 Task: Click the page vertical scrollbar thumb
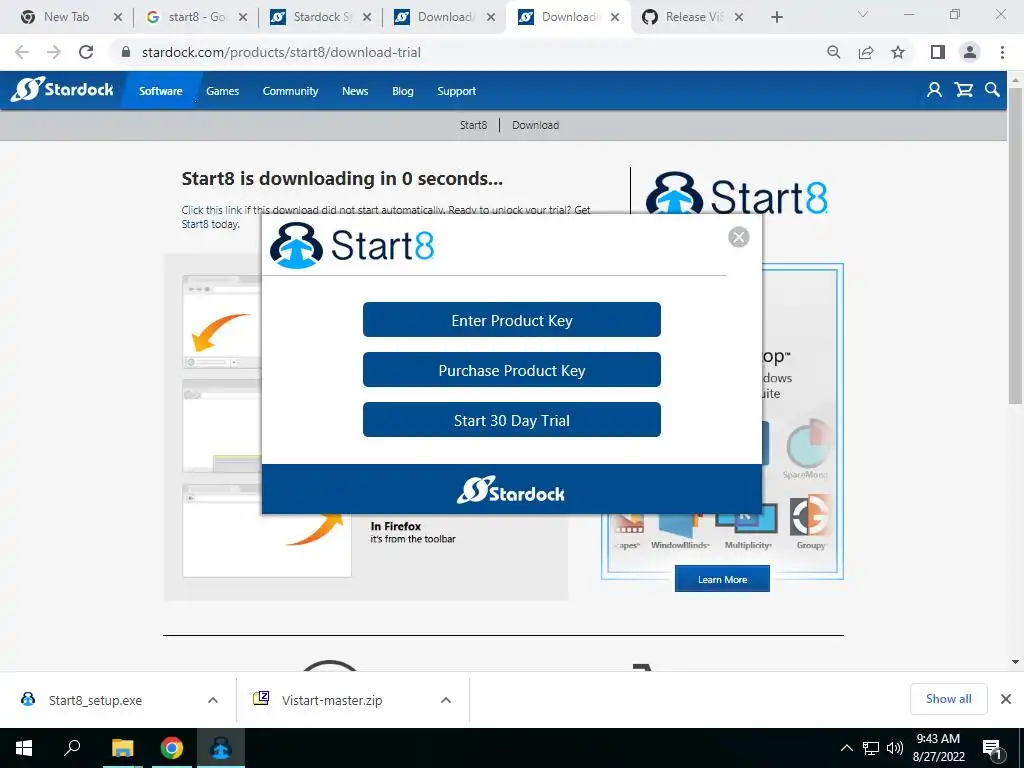1015,245
